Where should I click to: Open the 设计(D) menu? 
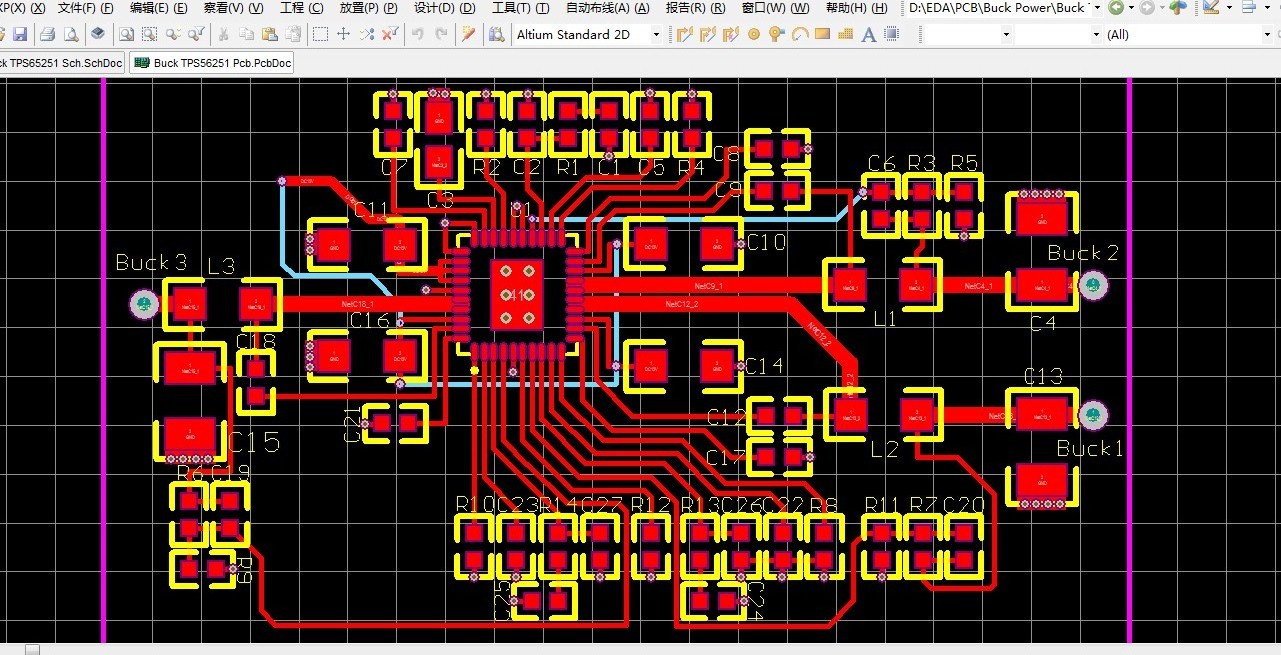[x=444, y=8]
